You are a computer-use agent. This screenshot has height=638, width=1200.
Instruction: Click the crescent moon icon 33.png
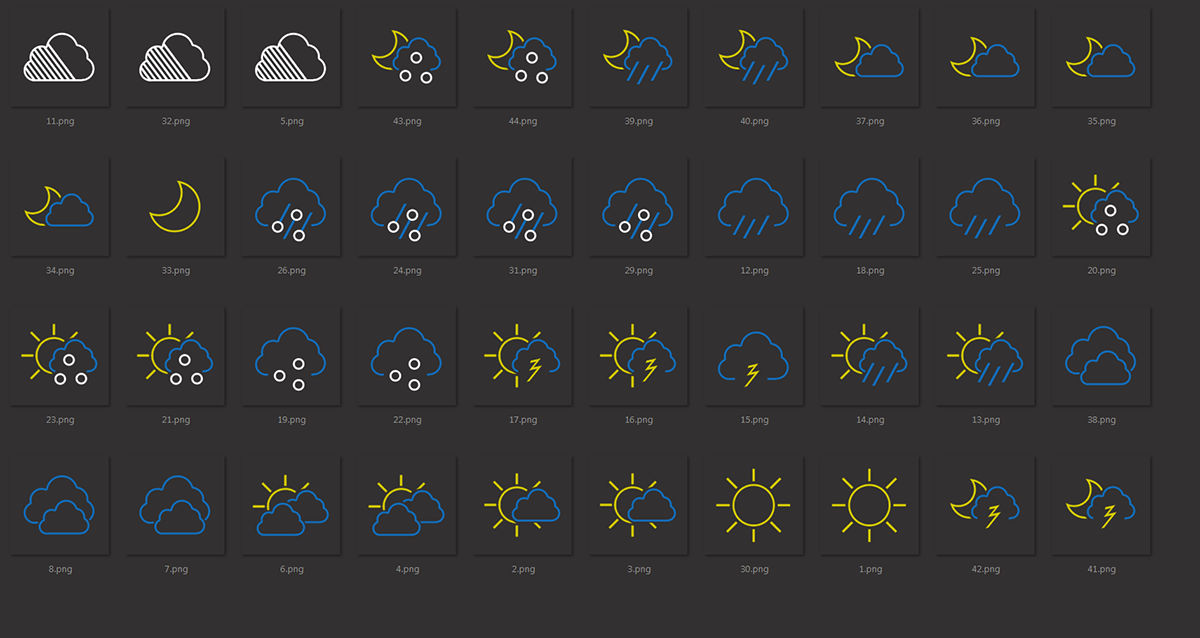(175, 206)
